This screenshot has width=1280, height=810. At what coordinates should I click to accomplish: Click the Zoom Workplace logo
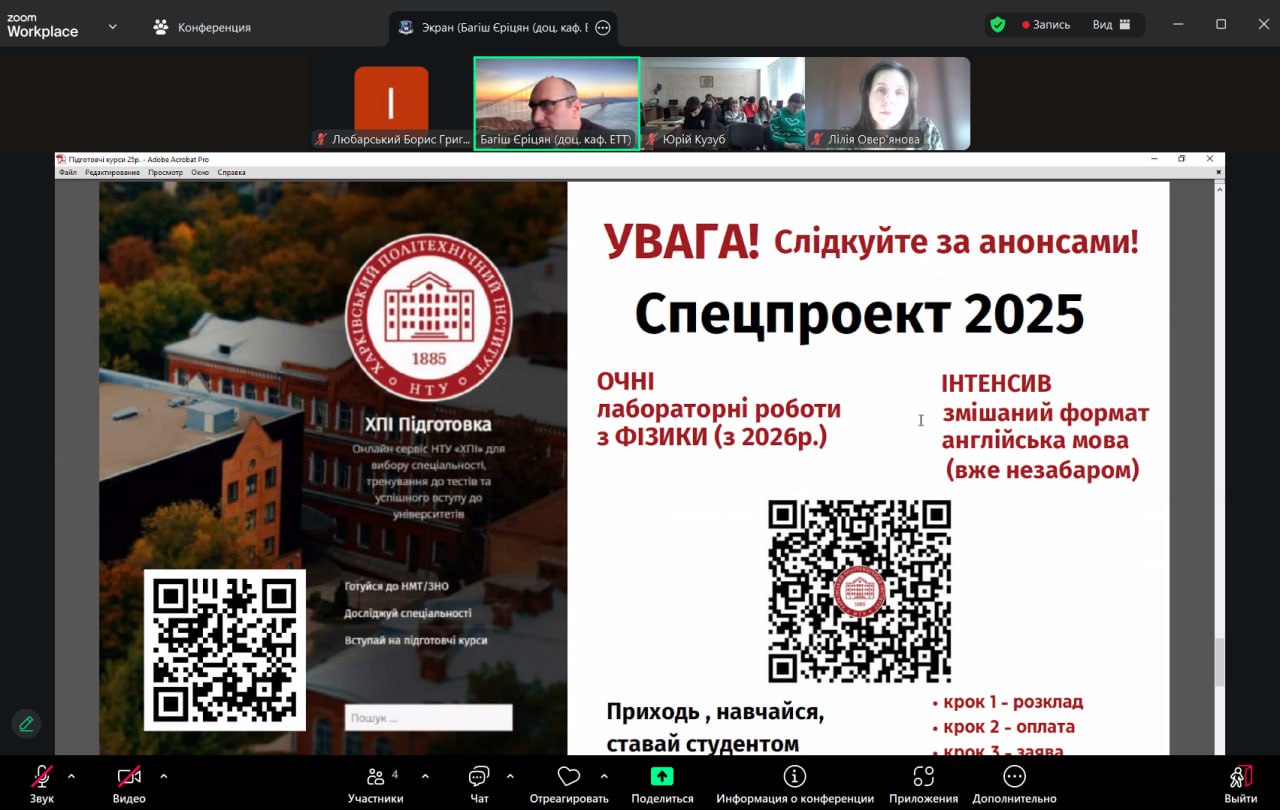tap(42, 25)
